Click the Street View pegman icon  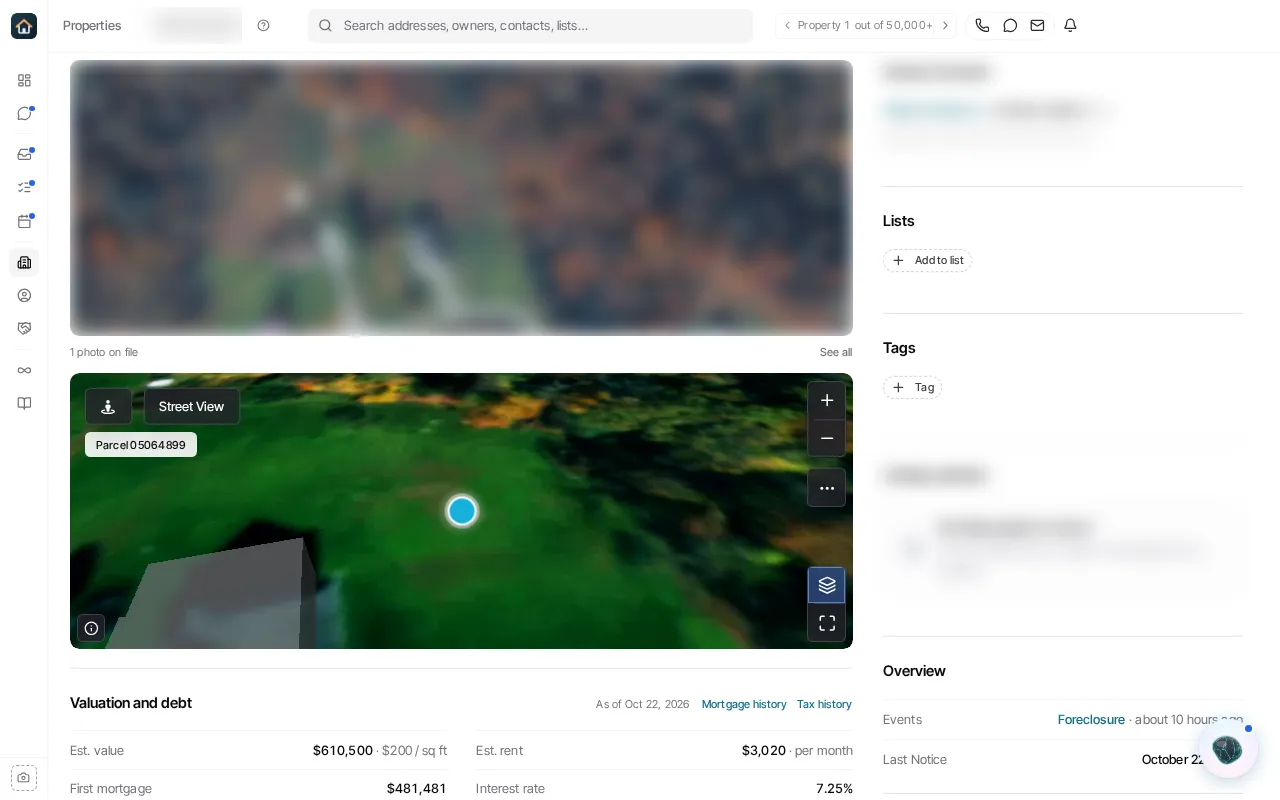(108, 406)
